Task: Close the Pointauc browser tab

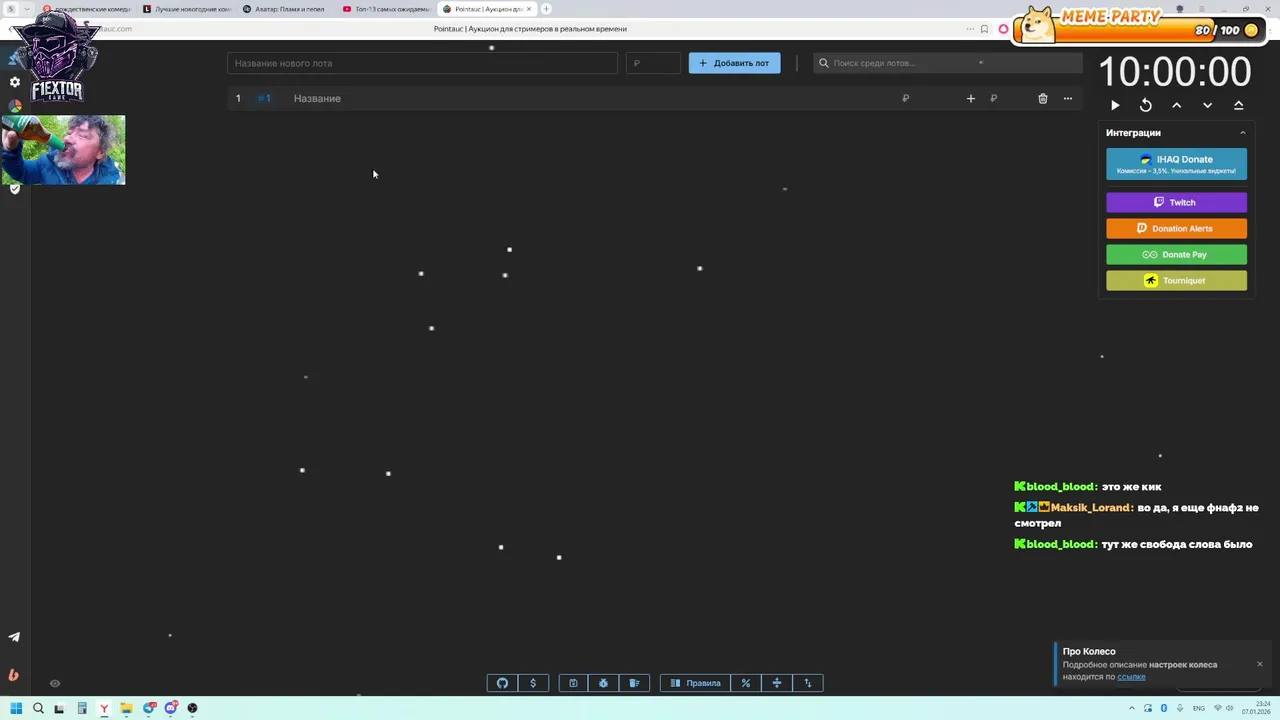Action: pos(529,9)
